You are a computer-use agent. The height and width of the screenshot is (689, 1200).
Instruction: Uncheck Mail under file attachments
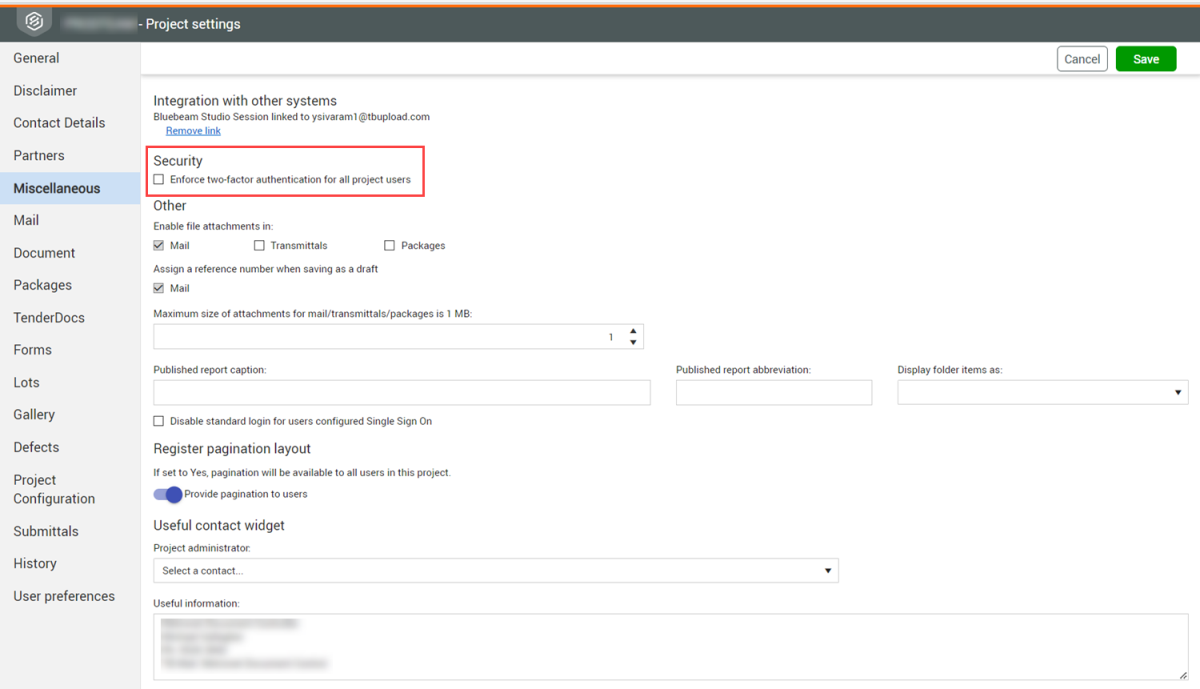pos(159,246)
